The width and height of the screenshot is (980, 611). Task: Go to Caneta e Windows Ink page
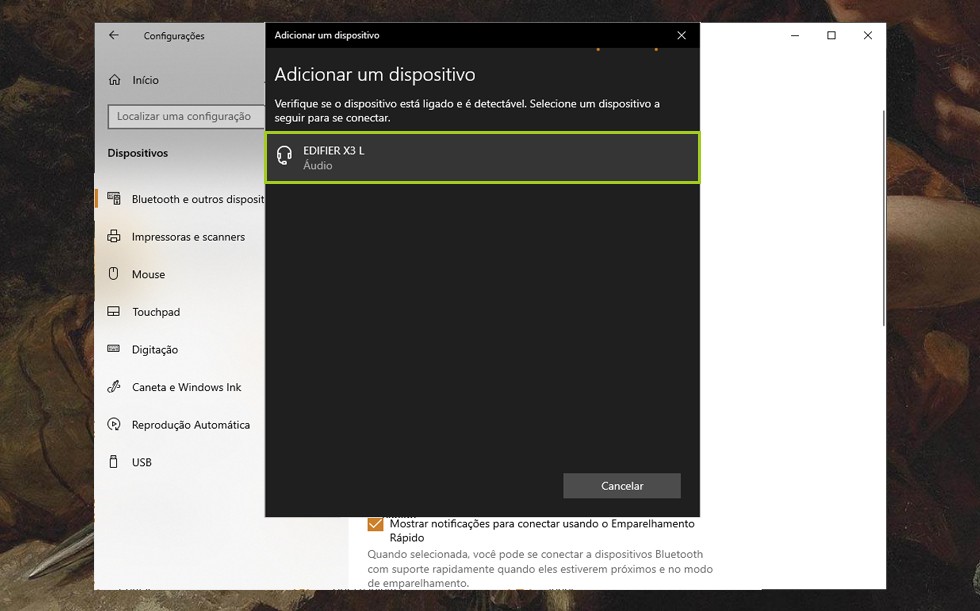[186, 387]
